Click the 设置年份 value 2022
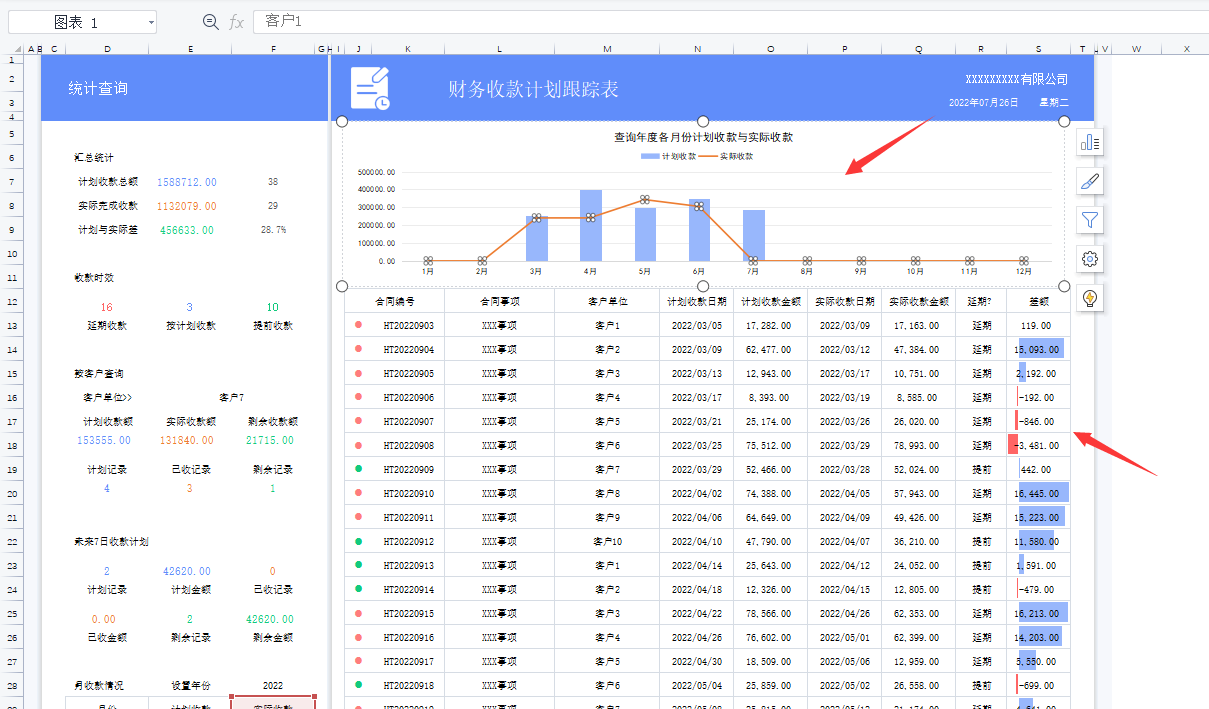The width and height of the screenshot is (1209, 709). click(273, 686)
